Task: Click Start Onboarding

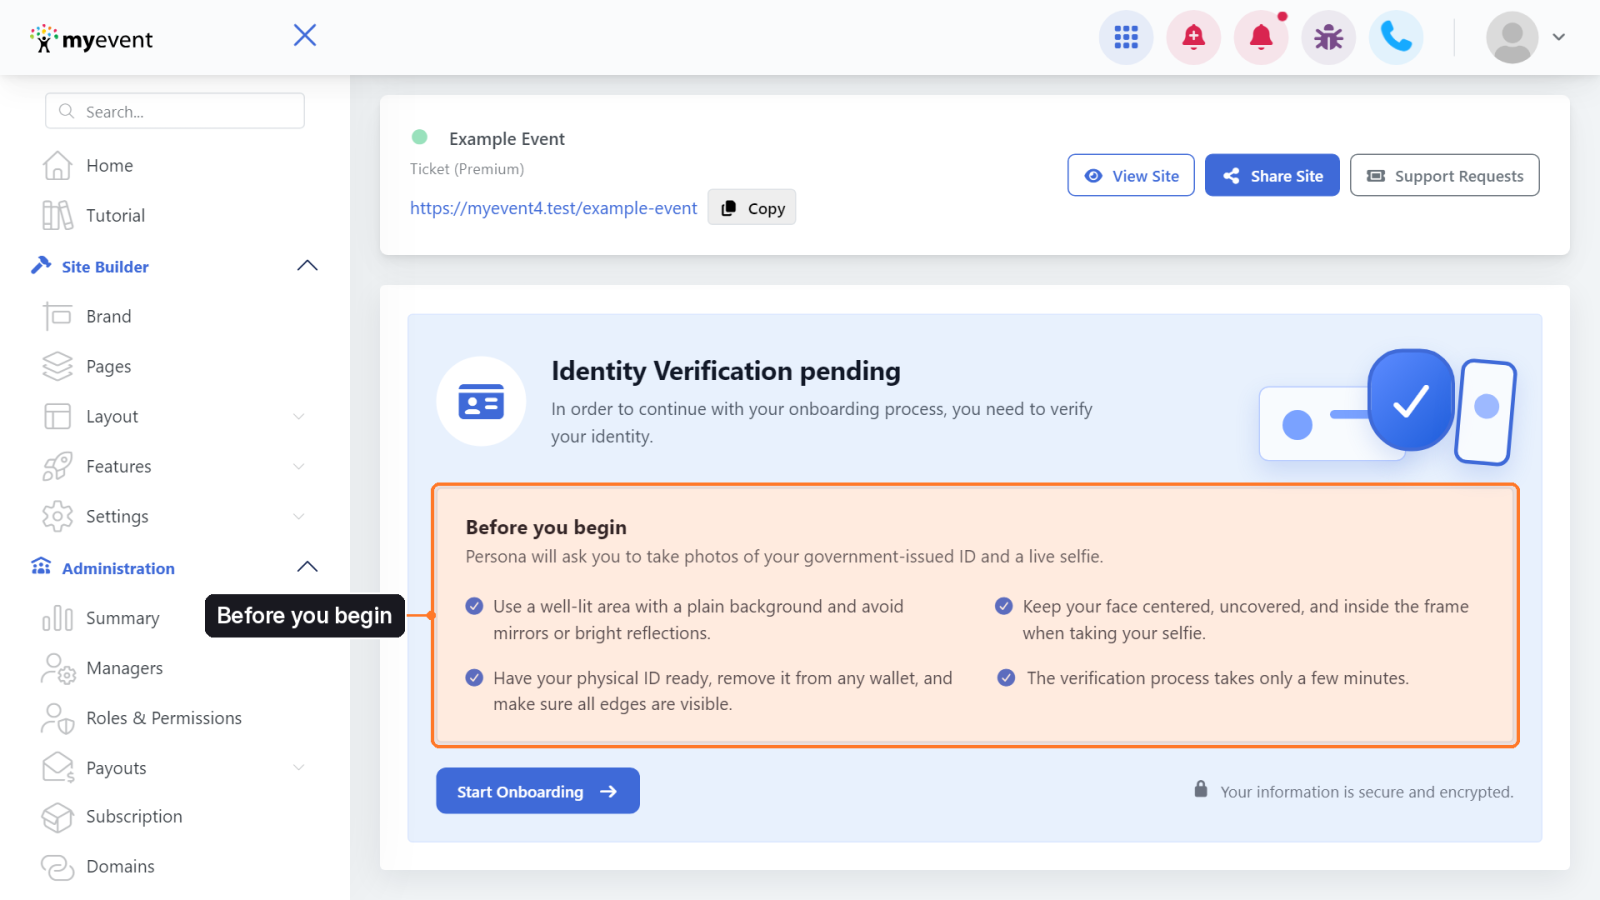Action: click(538, 791)
